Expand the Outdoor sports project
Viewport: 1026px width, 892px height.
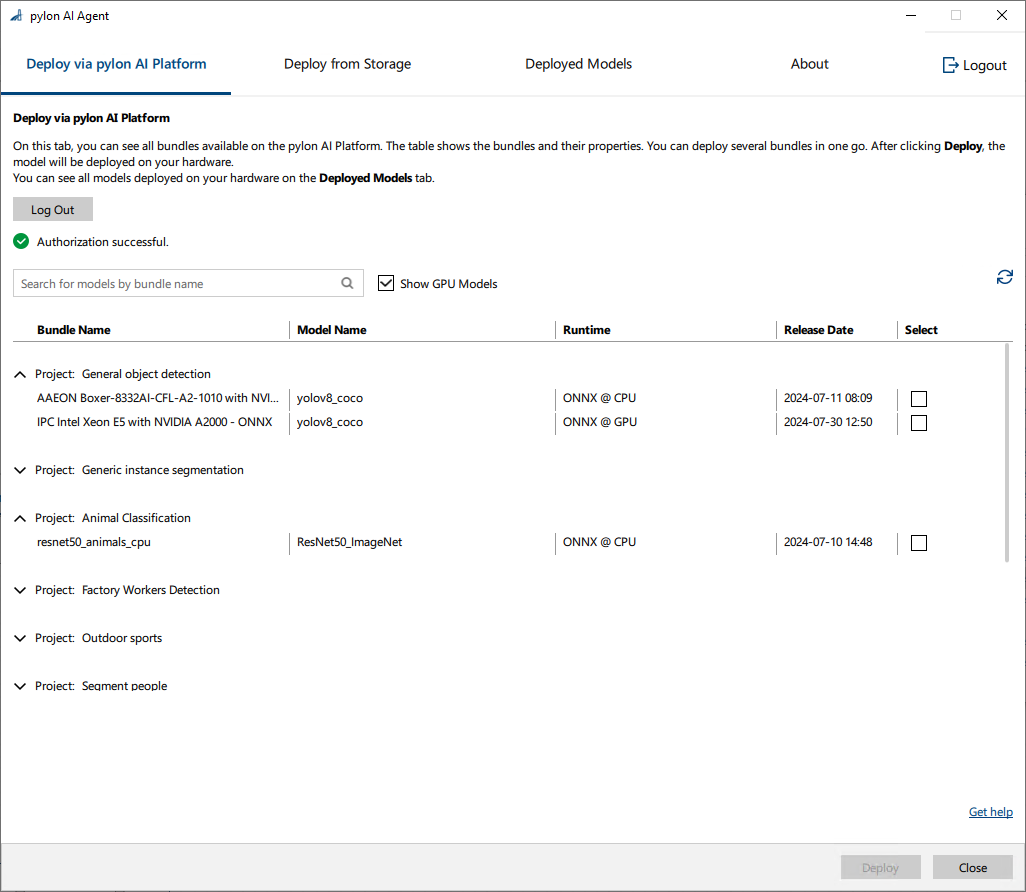[20, 638]
